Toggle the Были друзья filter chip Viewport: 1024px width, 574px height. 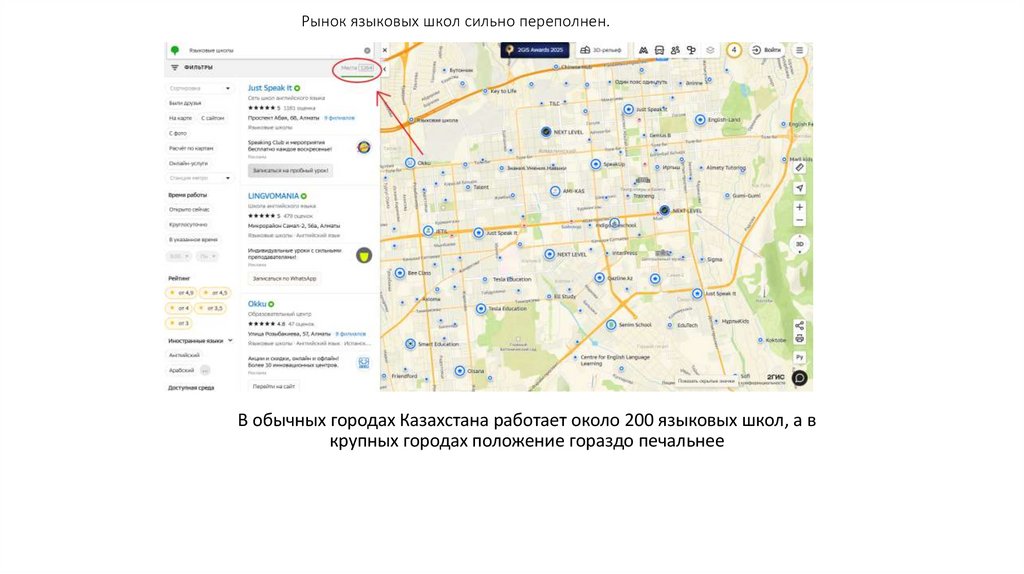coord(185,103)
